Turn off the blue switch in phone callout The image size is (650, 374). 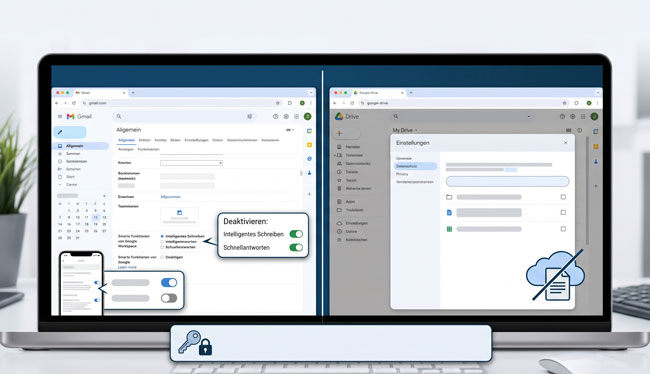point(169,283)
